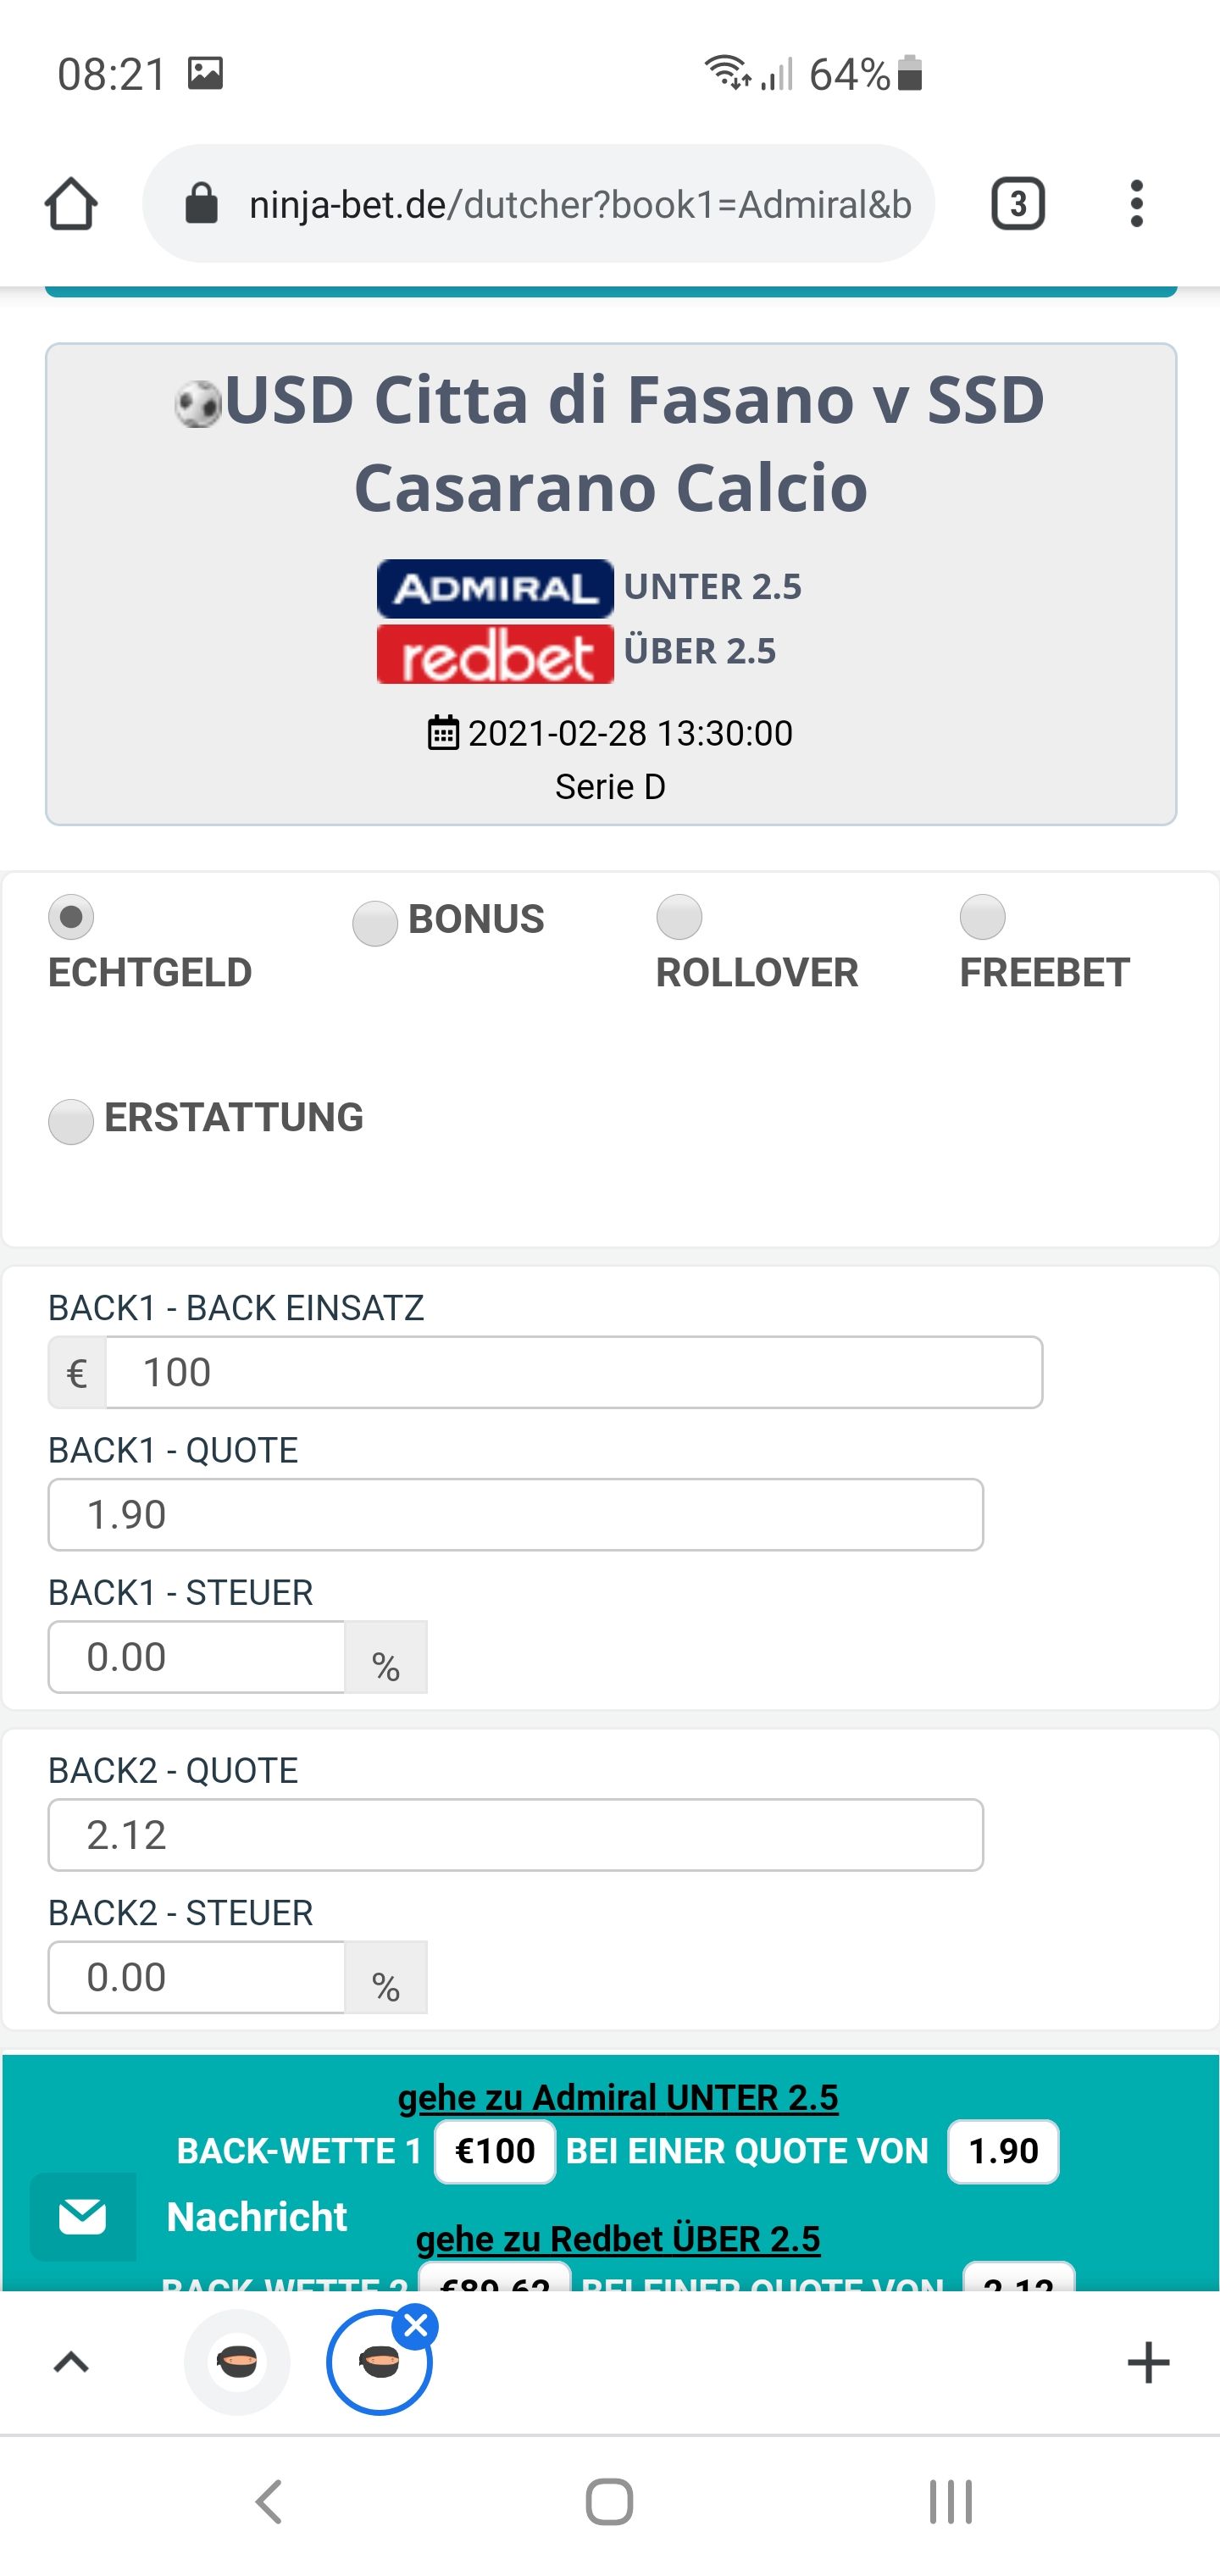Select the ERSTATTUNG radio option

tap(71, 1122)
